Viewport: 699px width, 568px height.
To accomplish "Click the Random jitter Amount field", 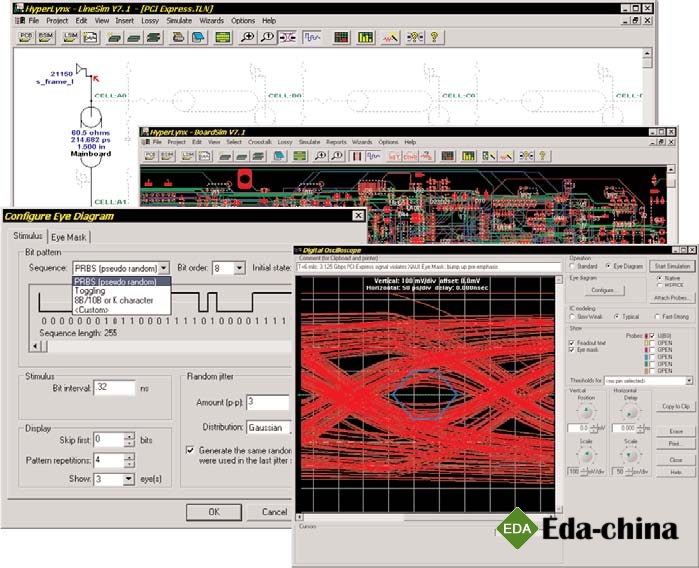I will 269,402.
